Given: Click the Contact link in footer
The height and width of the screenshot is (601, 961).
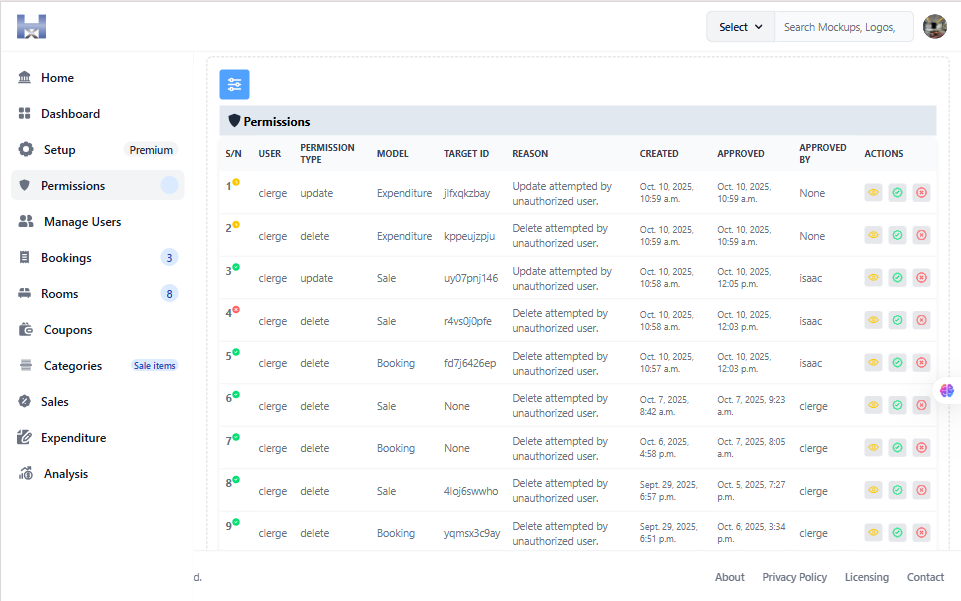Looking at the screenshot, I should pyautogui.click(x=925, y=577).
